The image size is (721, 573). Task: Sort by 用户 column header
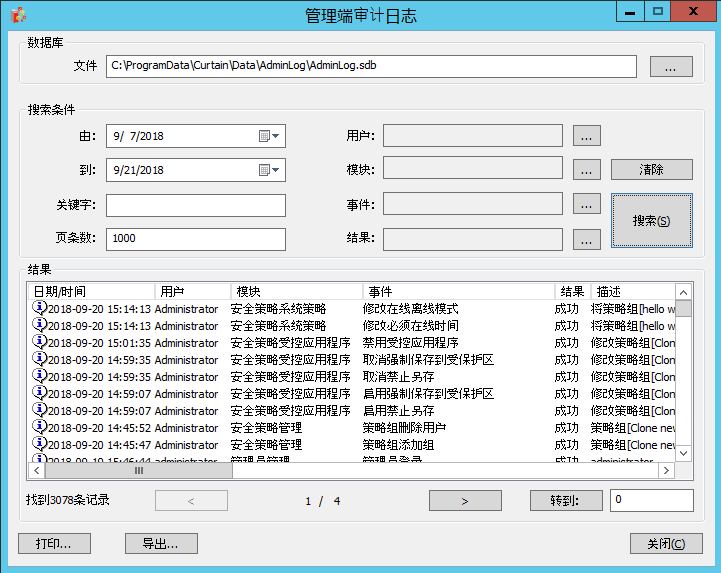click(x=192, y=292)
